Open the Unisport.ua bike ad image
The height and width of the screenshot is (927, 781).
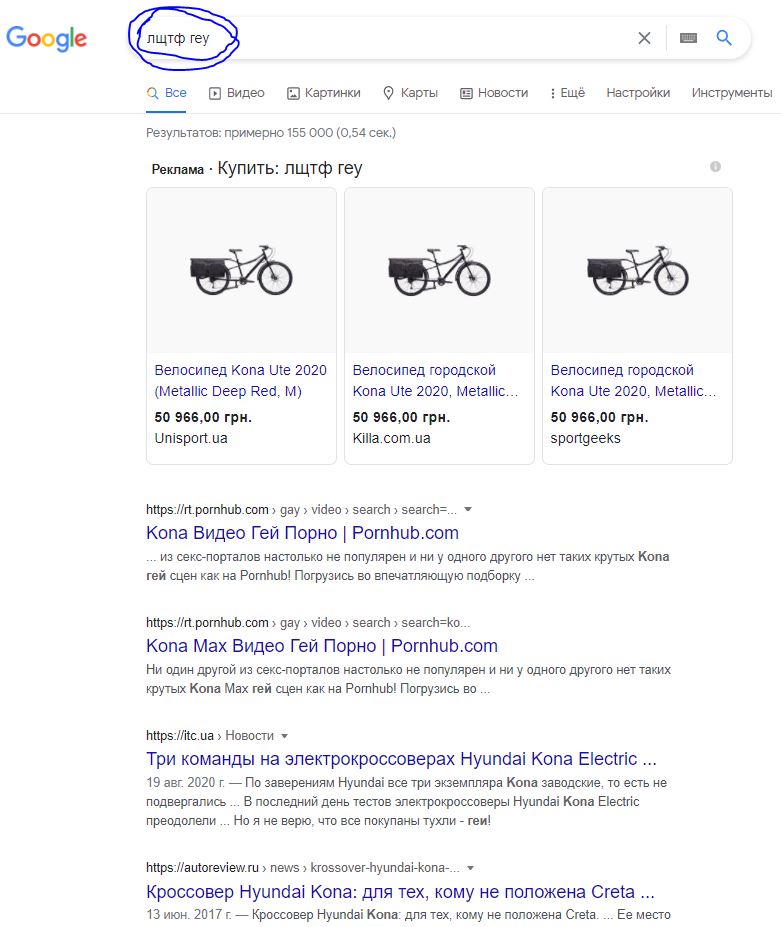pos(241,271)
